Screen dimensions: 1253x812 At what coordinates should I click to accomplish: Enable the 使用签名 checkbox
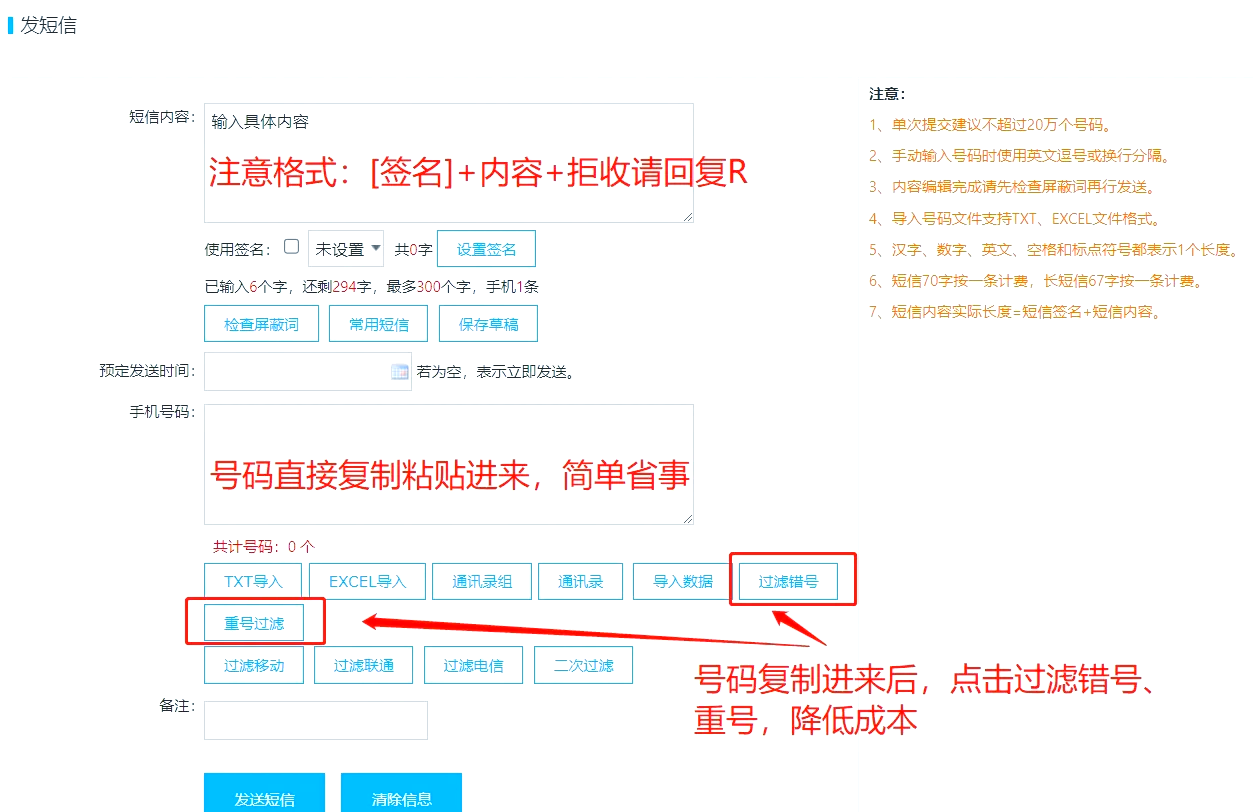[x=292, y=246]
